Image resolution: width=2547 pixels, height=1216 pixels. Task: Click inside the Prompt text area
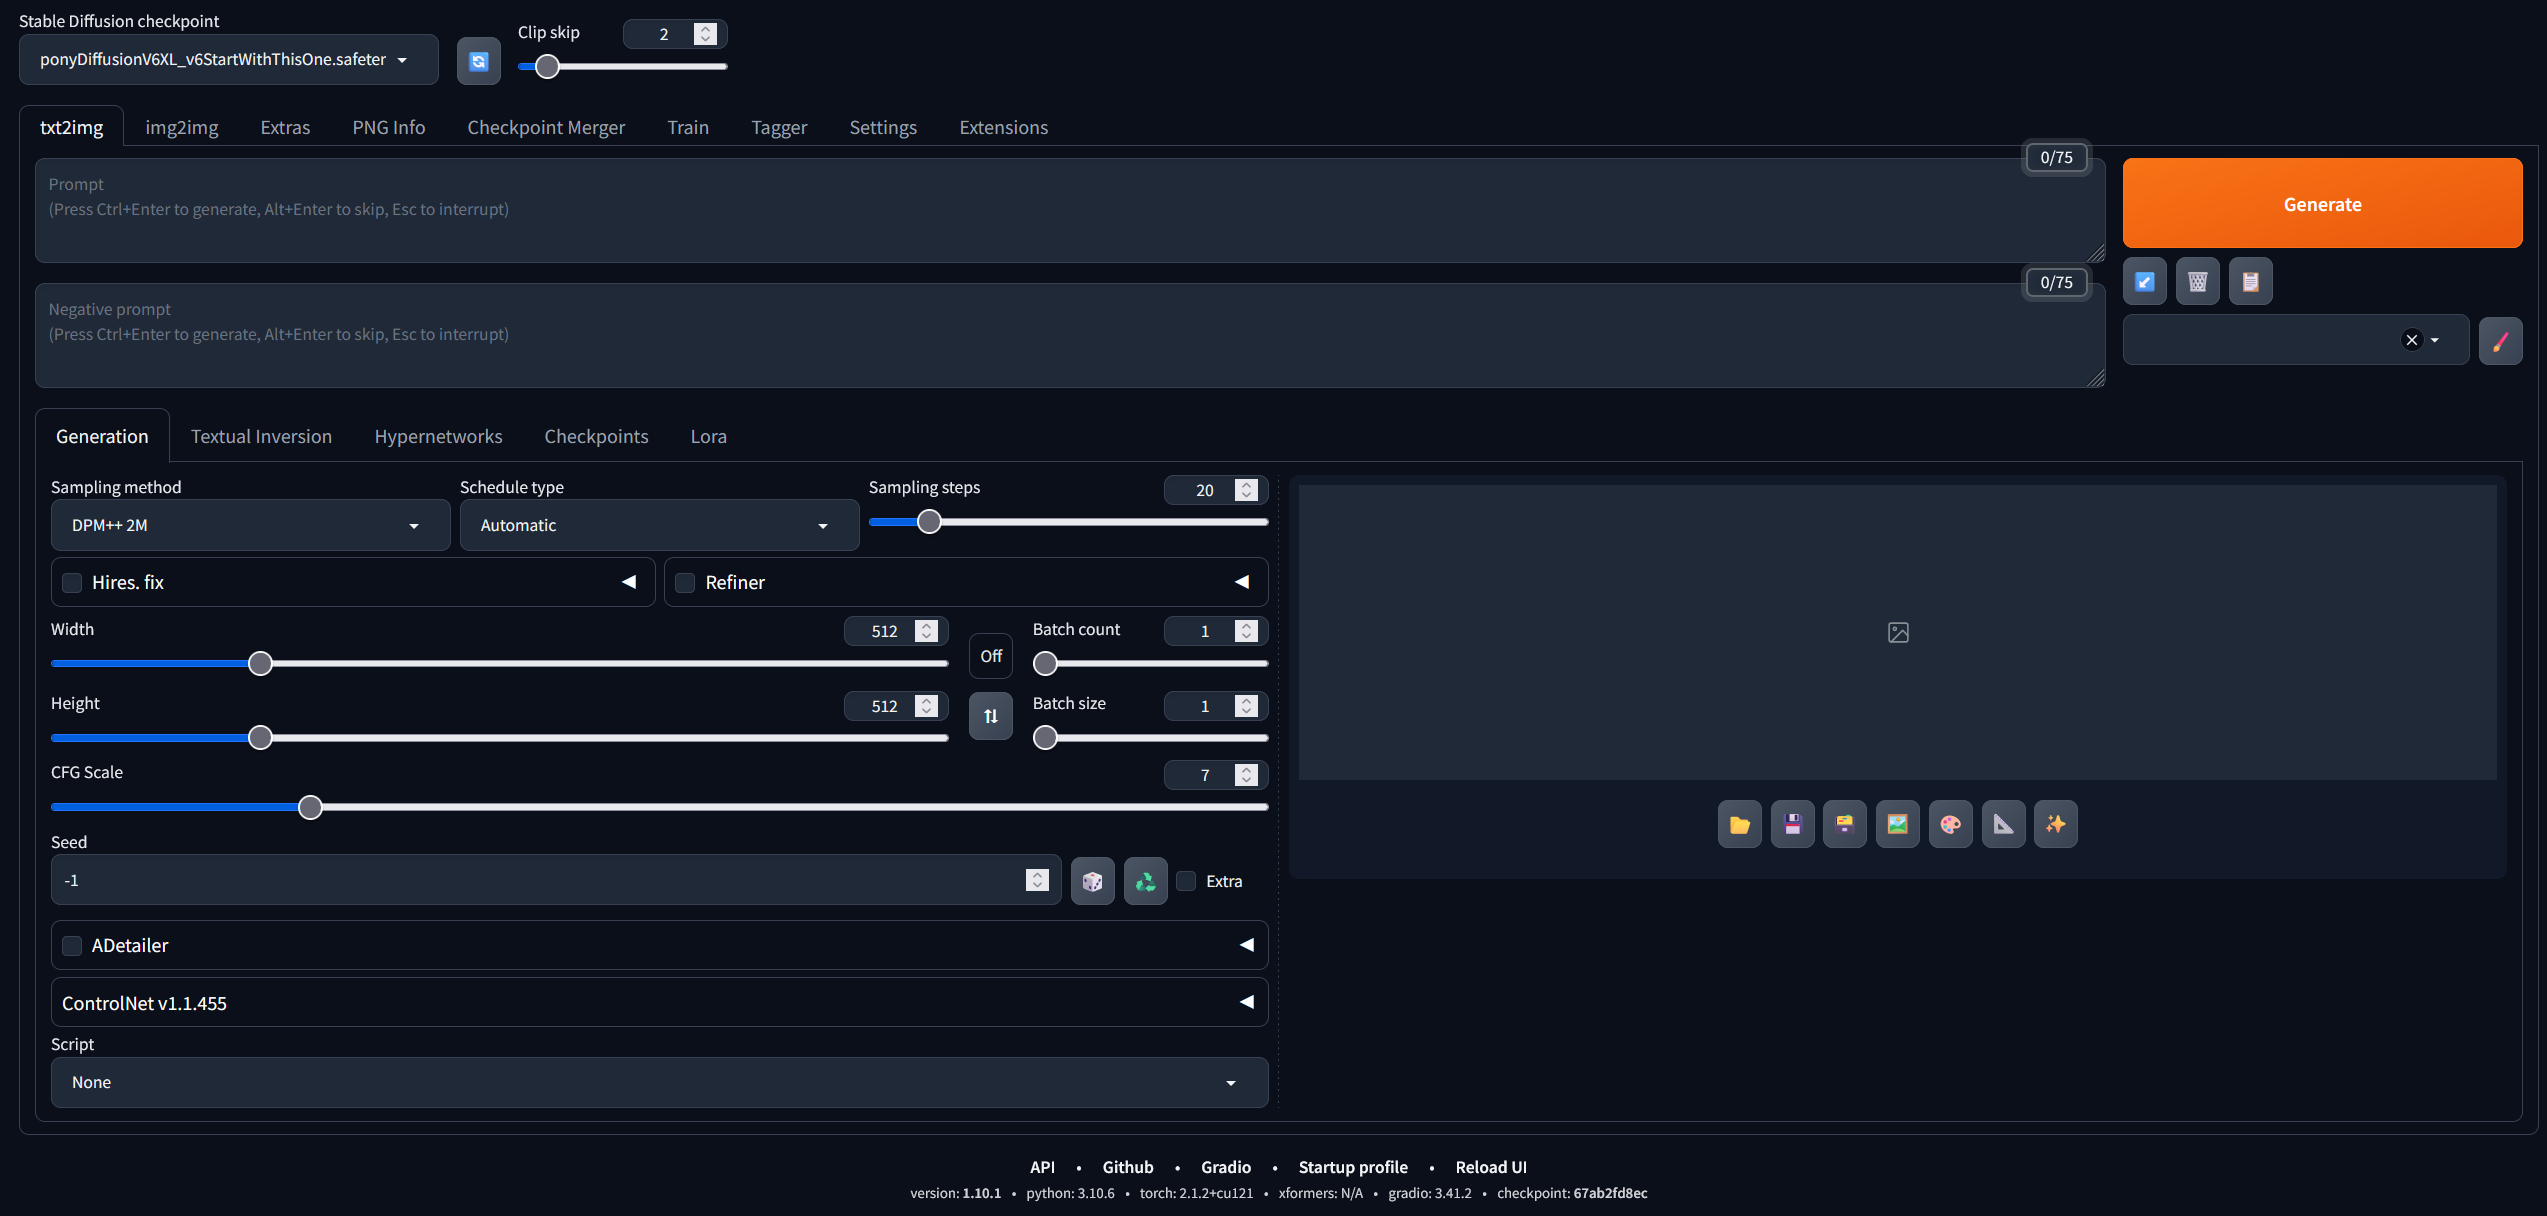[1070, 210]
